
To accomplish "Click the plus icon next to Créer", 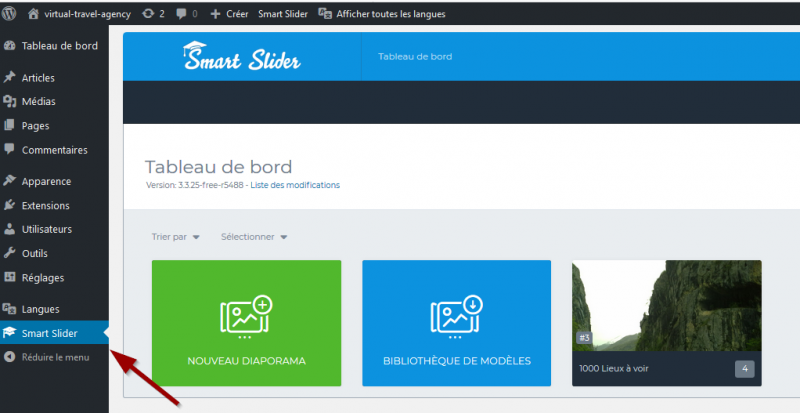I will (215, 14).
